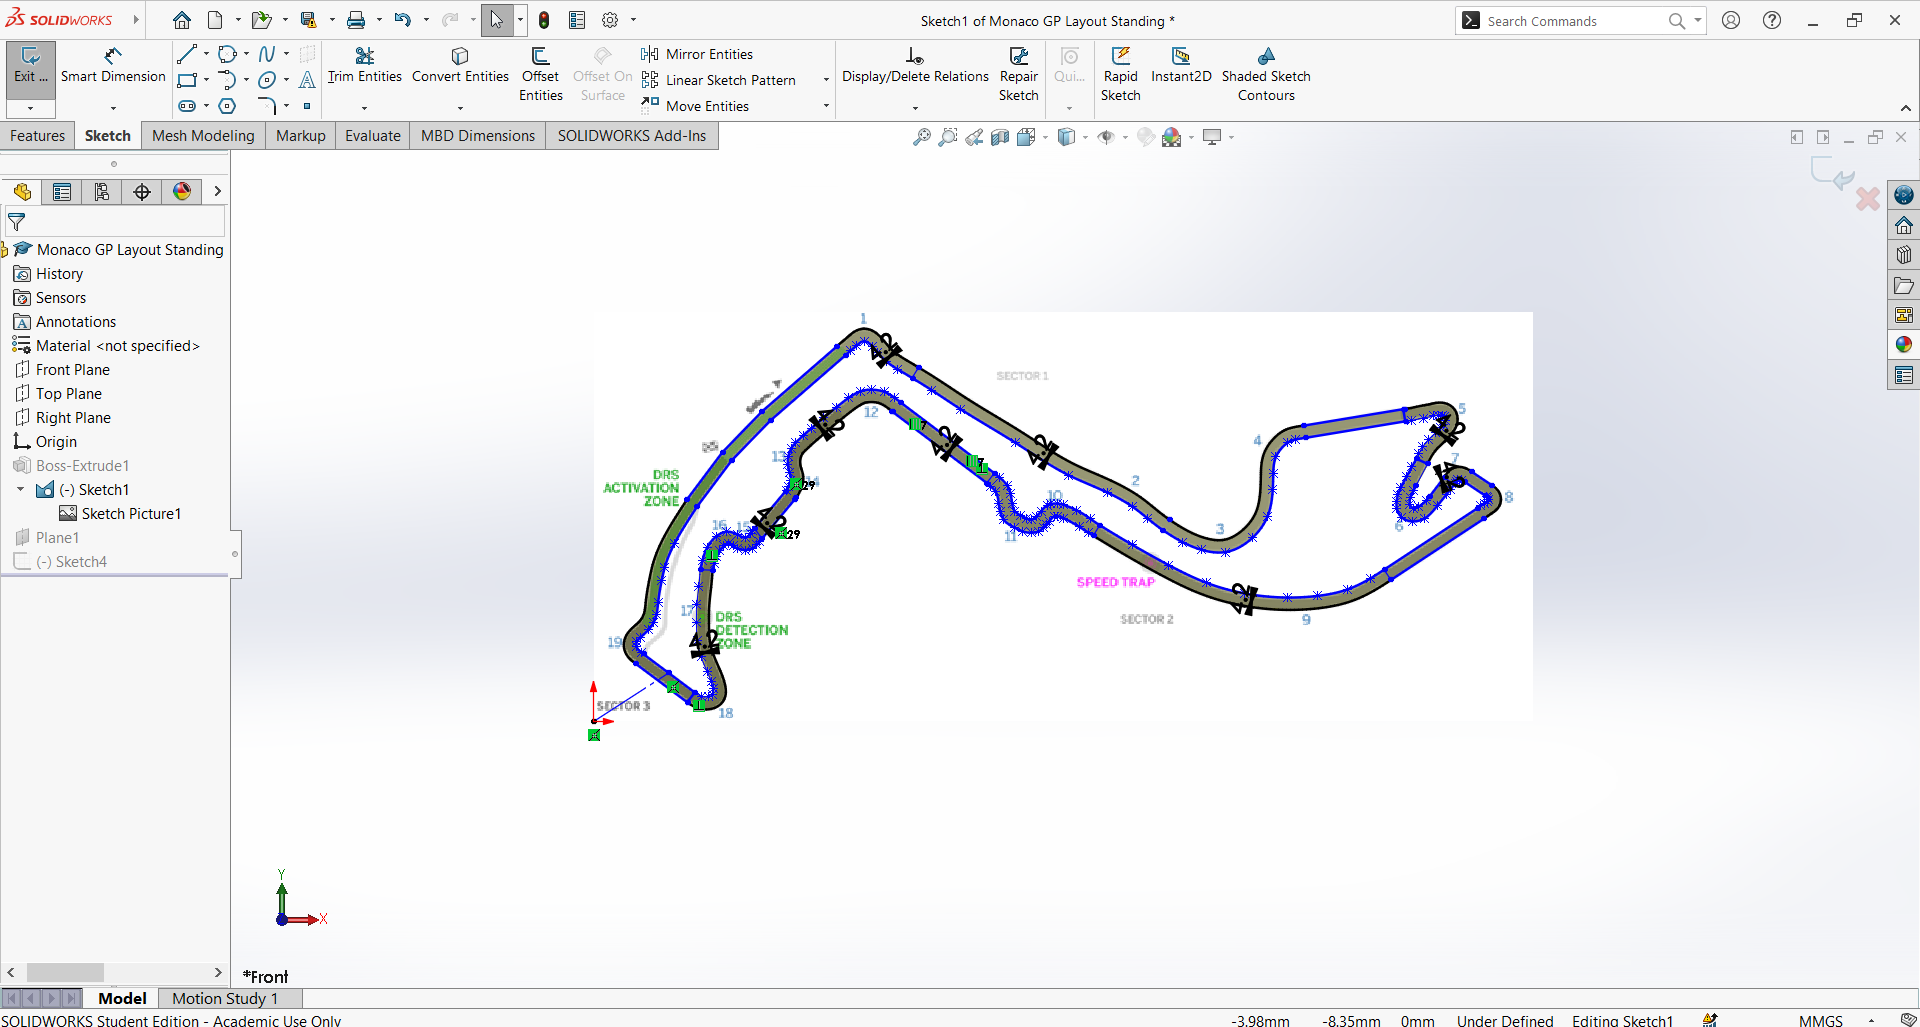Select the Line sketch tool
Viewport: 1920px width, 1027px height.
click(x=186, y=54)
